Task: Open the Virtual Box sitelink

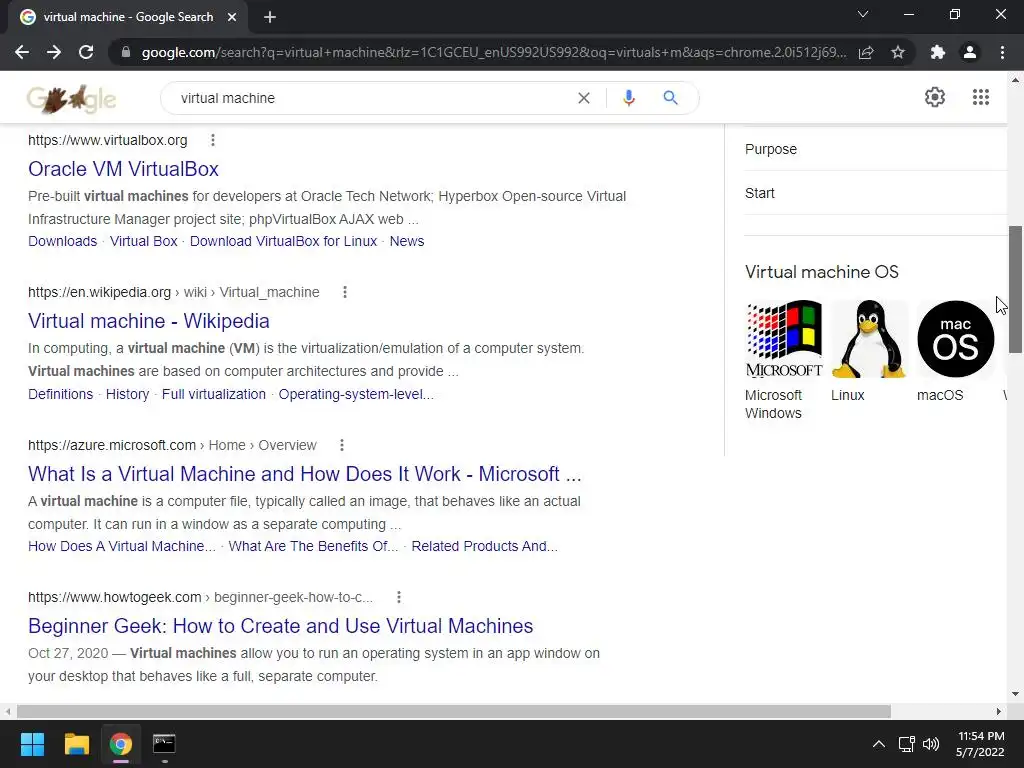Action: tap(144, 241)
